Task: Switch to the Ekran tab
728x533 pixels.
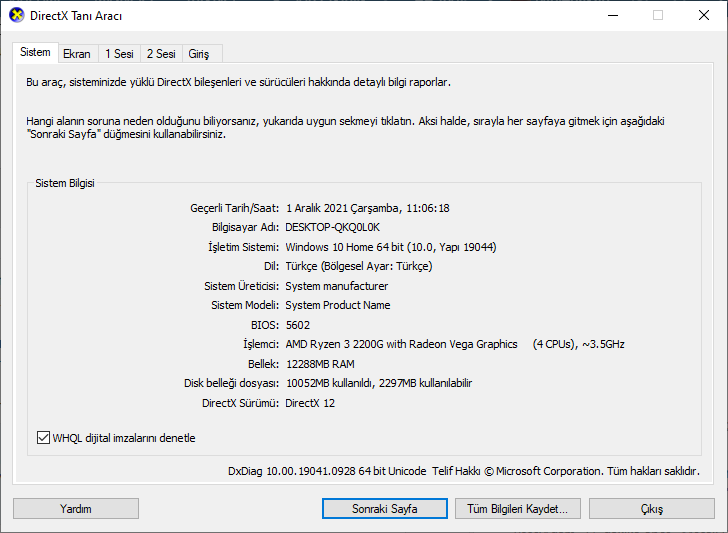Action: click(77, 54)
